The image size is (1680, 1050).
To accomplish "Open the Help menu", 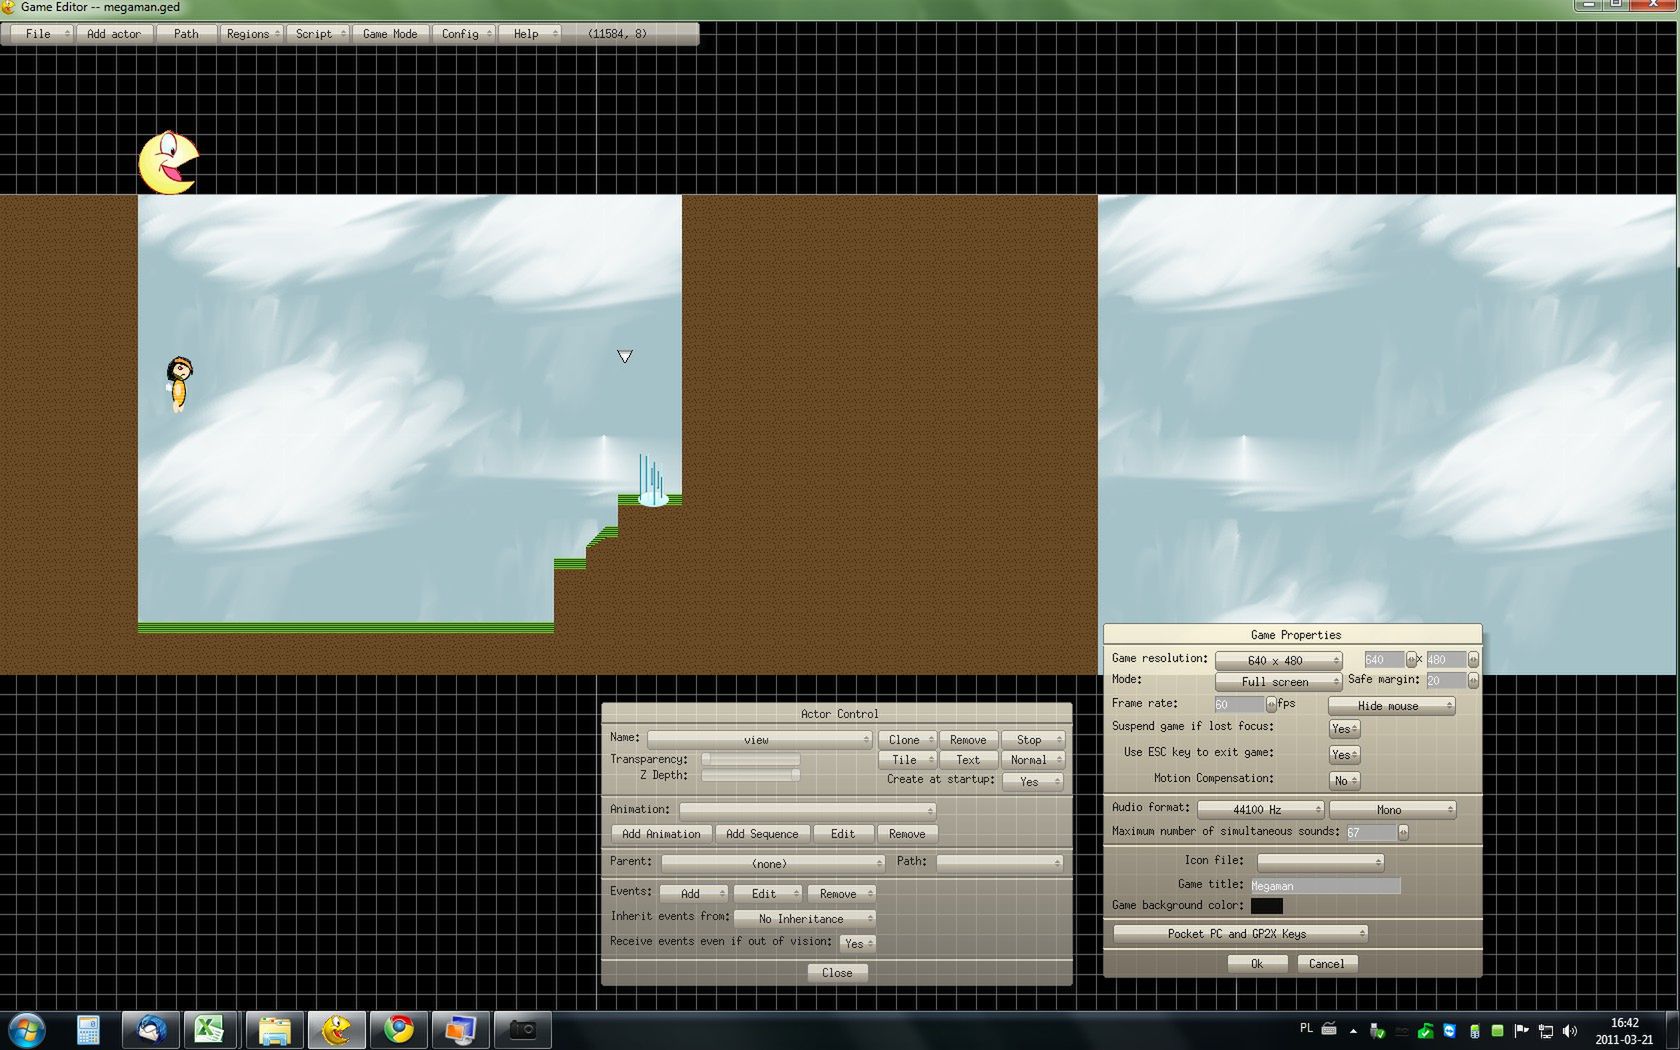I will (529, 34).
